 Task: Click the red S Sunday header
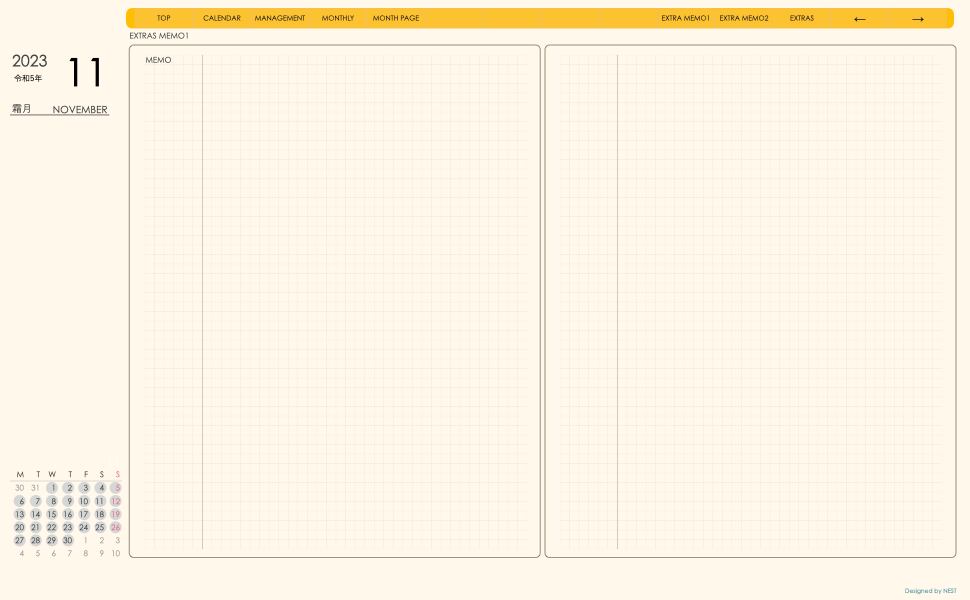[118, 474]
